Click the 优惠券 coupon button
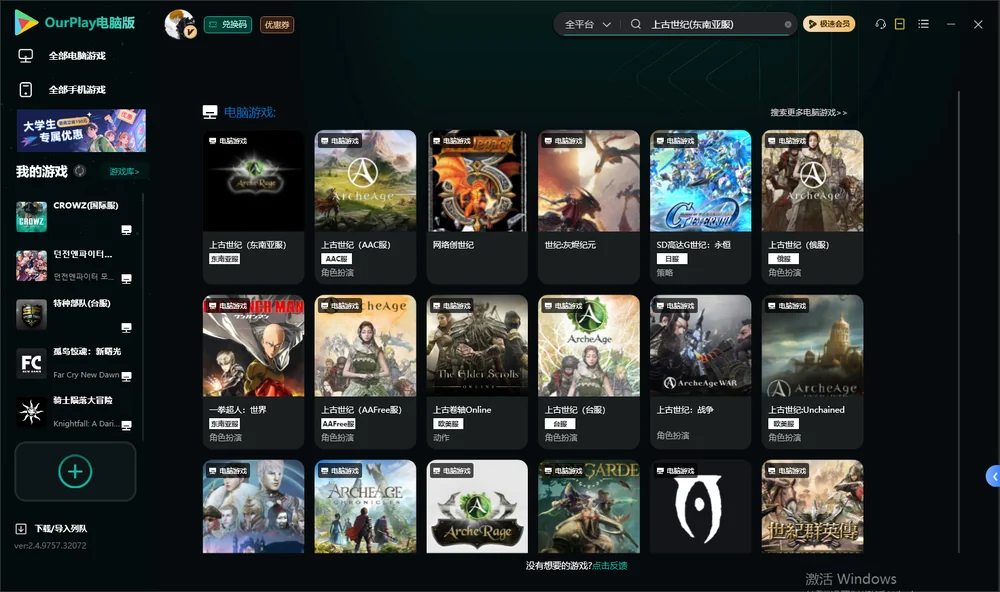Image resolution: width=1000 pixels, height=592 pixels. click(x=277, y=25)
